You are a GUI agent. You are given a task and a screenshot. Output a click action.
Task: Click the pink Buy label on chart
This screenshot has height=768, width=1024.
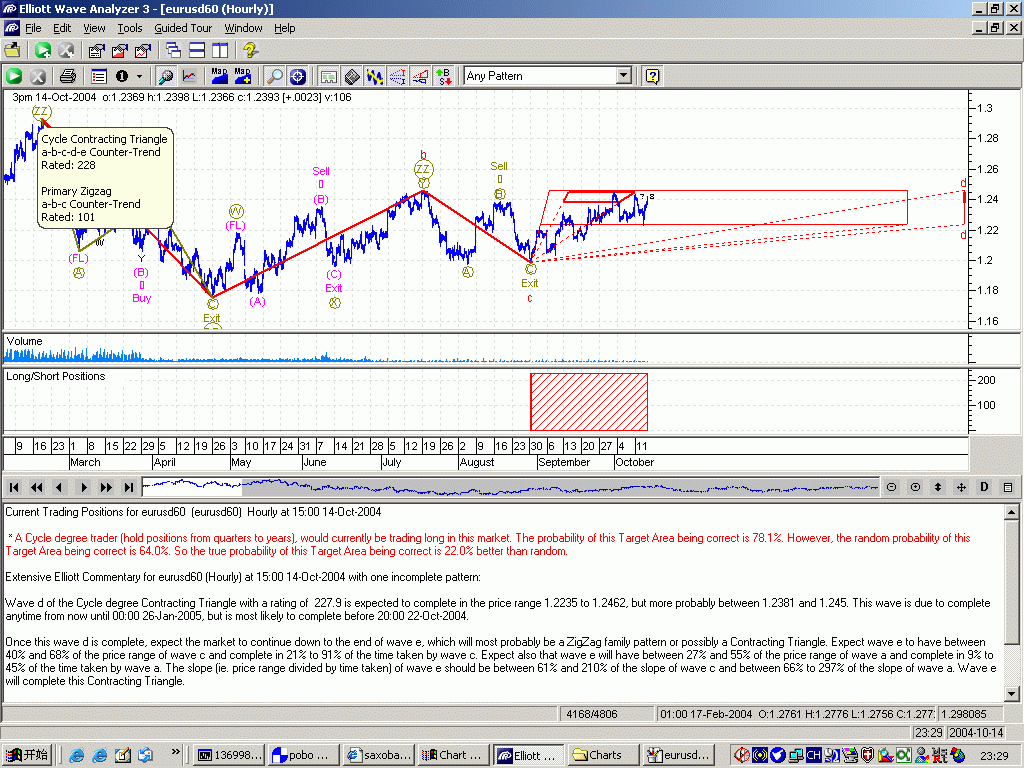pyautogui.click(x=142, y=298)
